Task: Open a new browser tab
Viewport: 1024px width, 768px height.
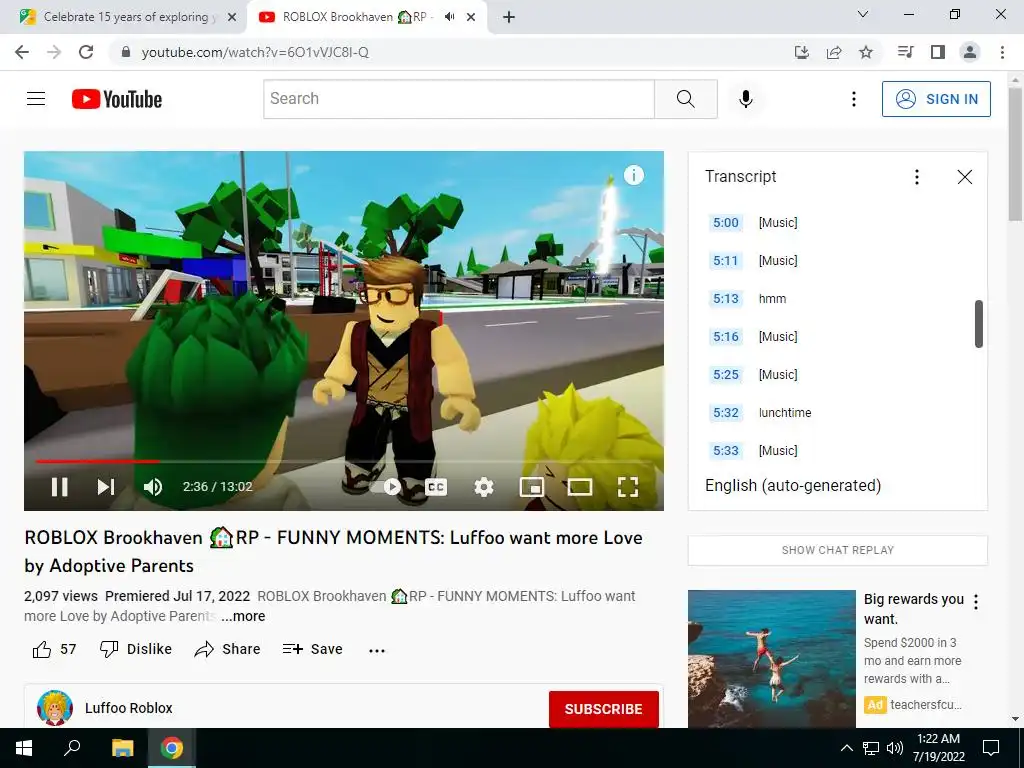Action: [x=509, y=18]
